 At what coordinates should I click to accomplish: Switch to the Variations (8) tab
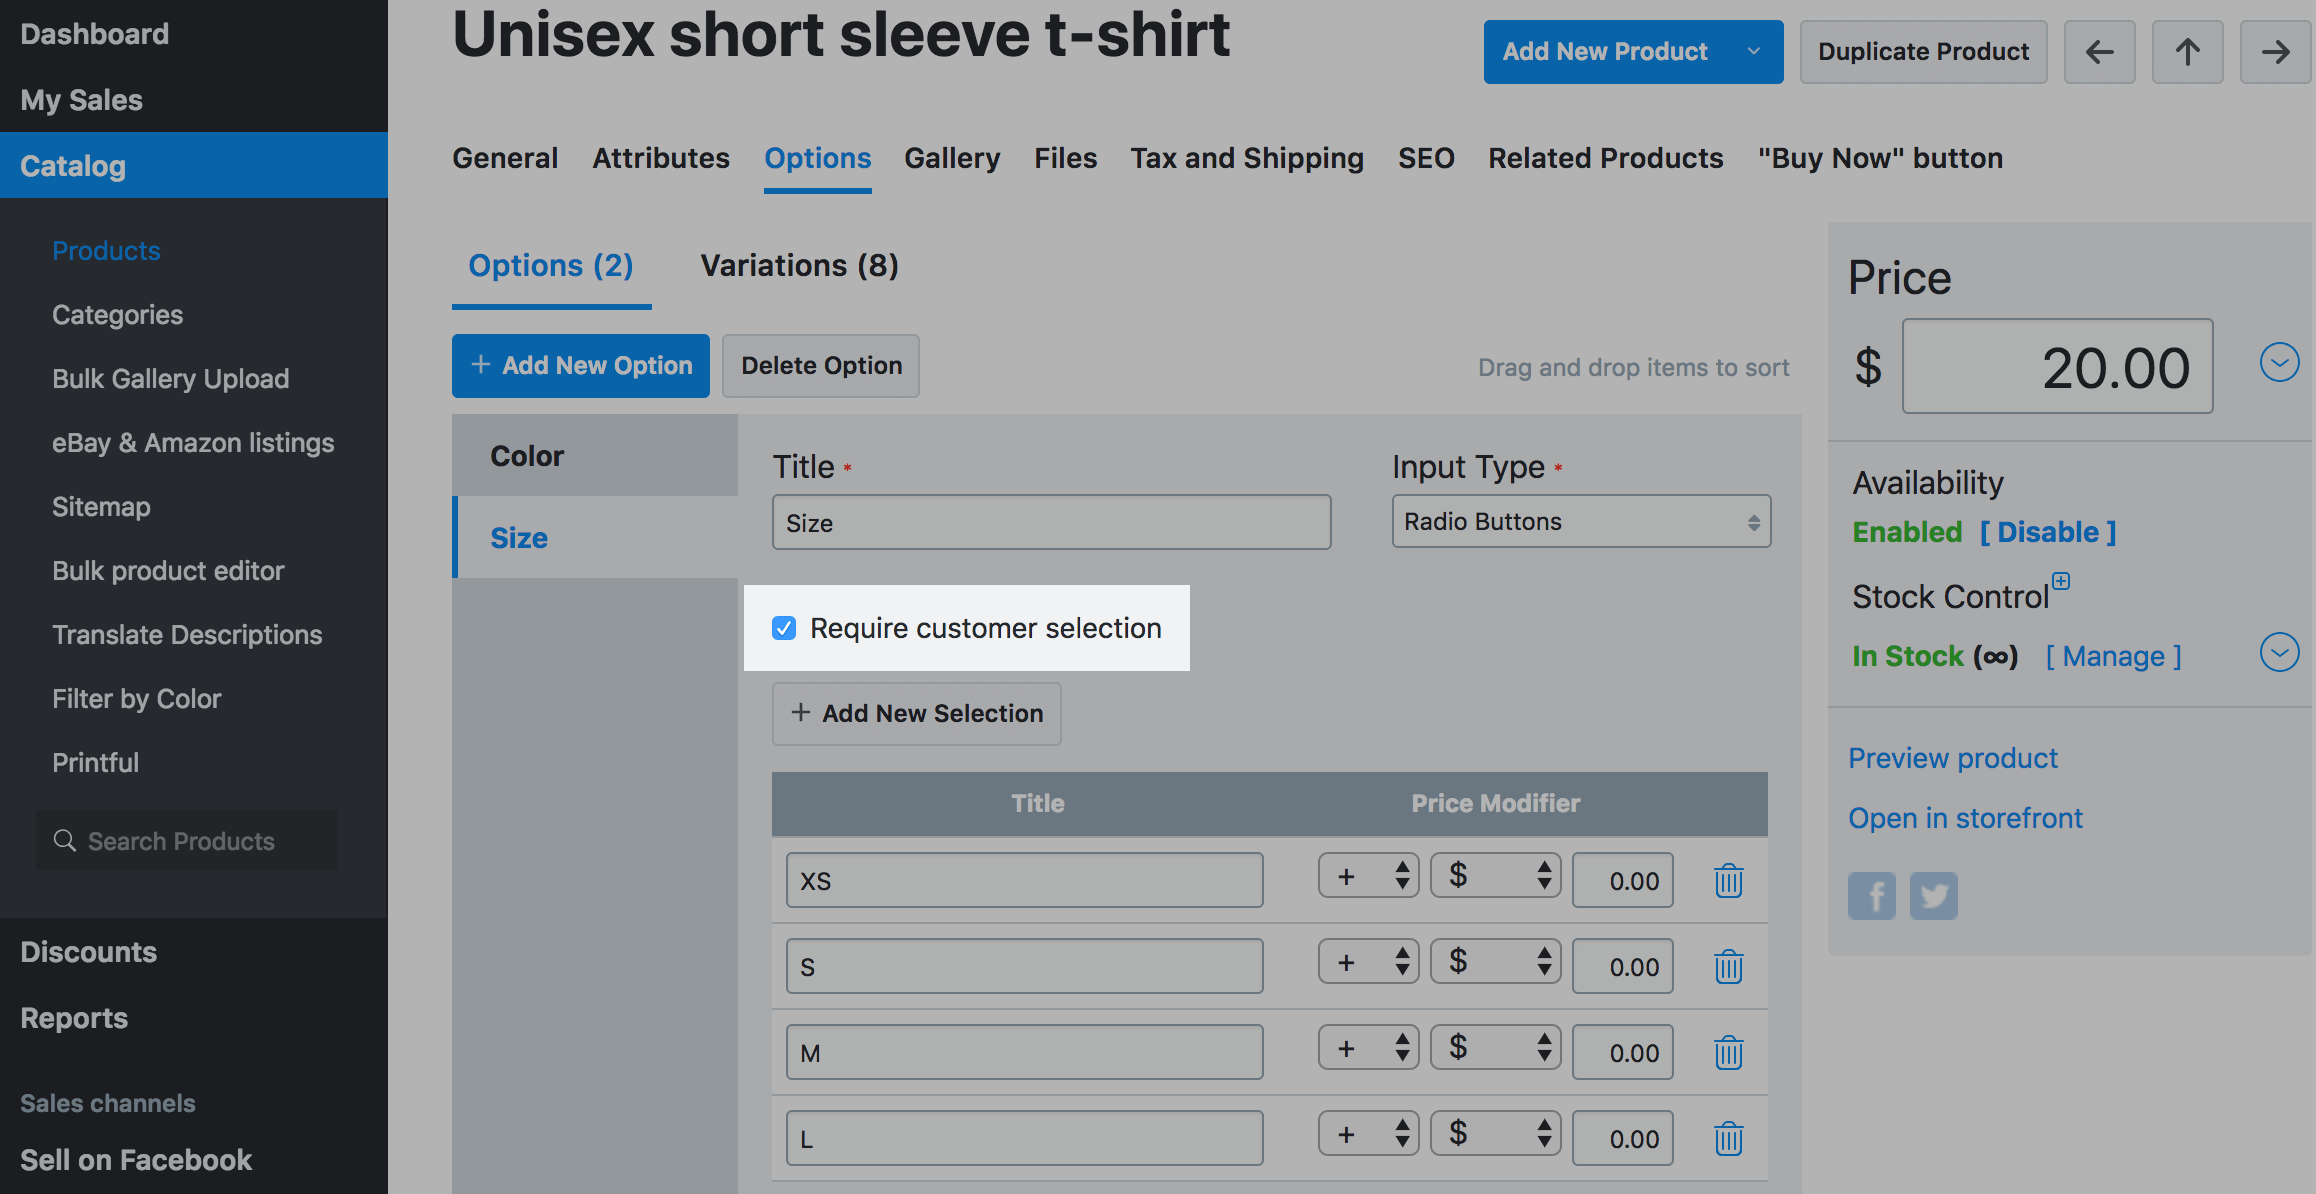[x=799, y=266]
